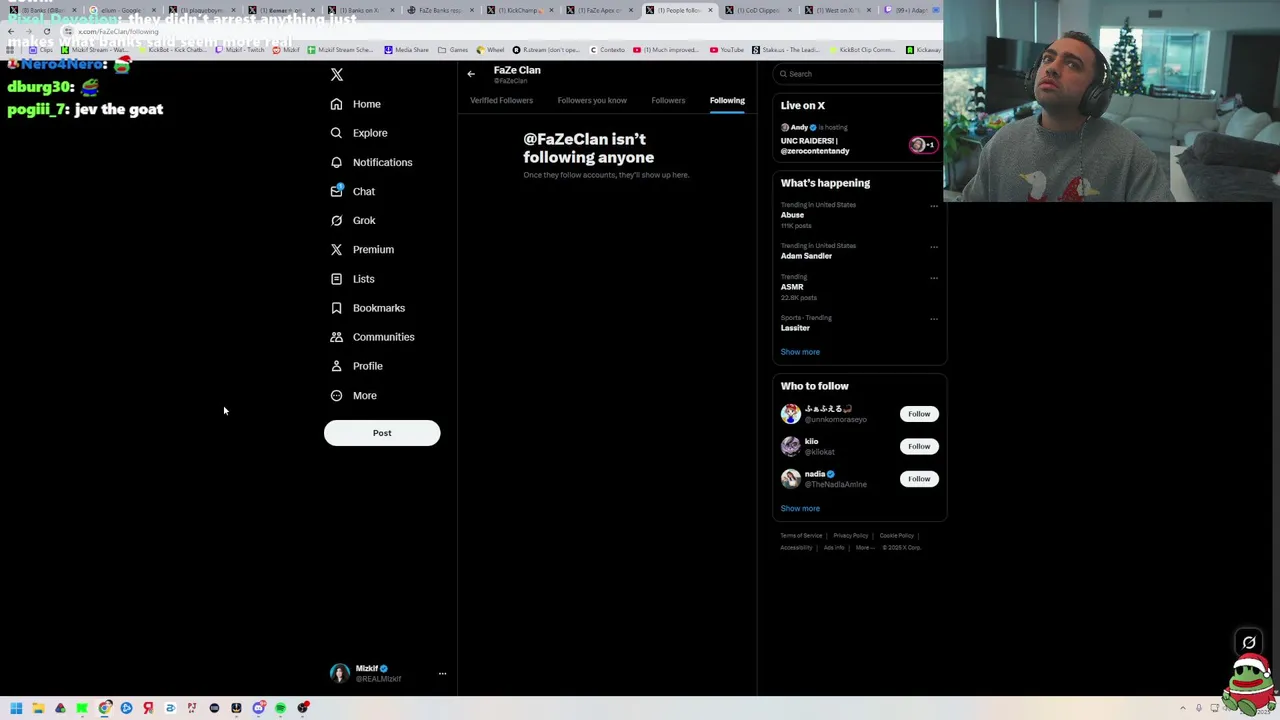
Task: Open File Explorer from taskbar
Action: pyautogui.click(x=38, y=708)
